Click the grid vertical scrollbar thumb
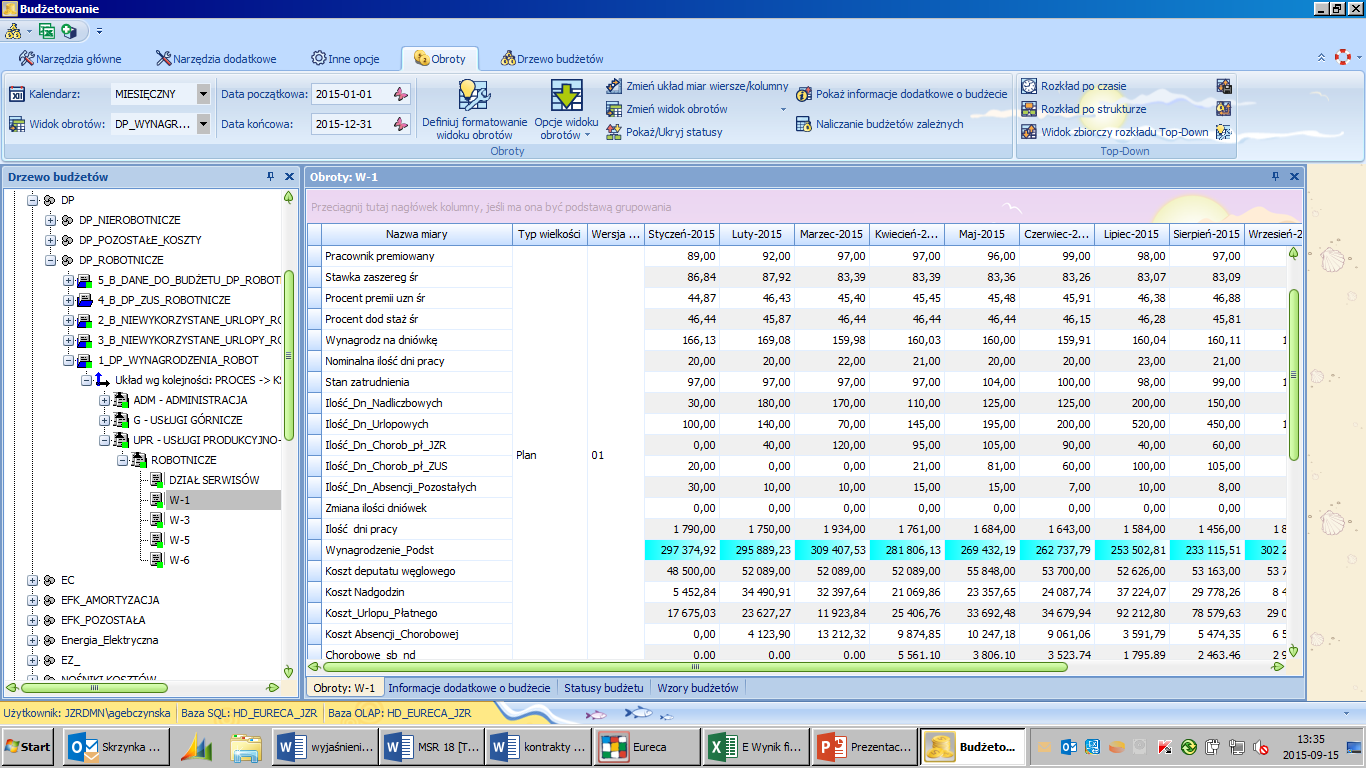The image size is (1366, 768). tap(1294, 375)
